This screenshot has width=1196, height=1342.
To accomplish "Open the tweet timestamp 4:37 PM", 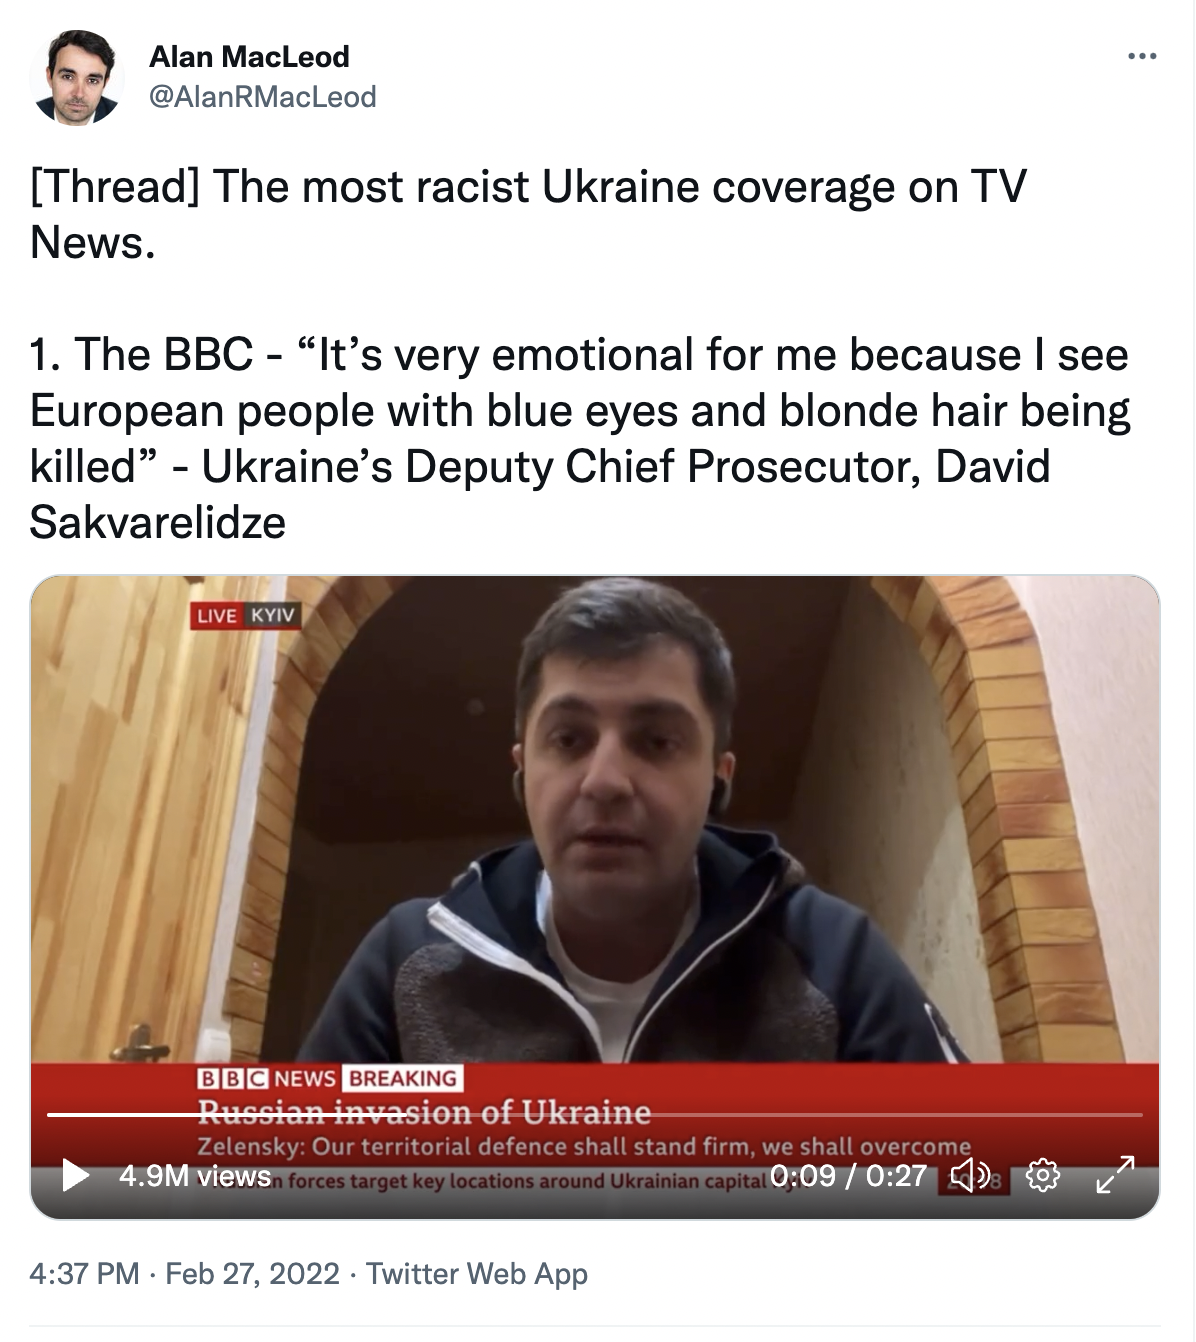I will (x=85, y=1274).
